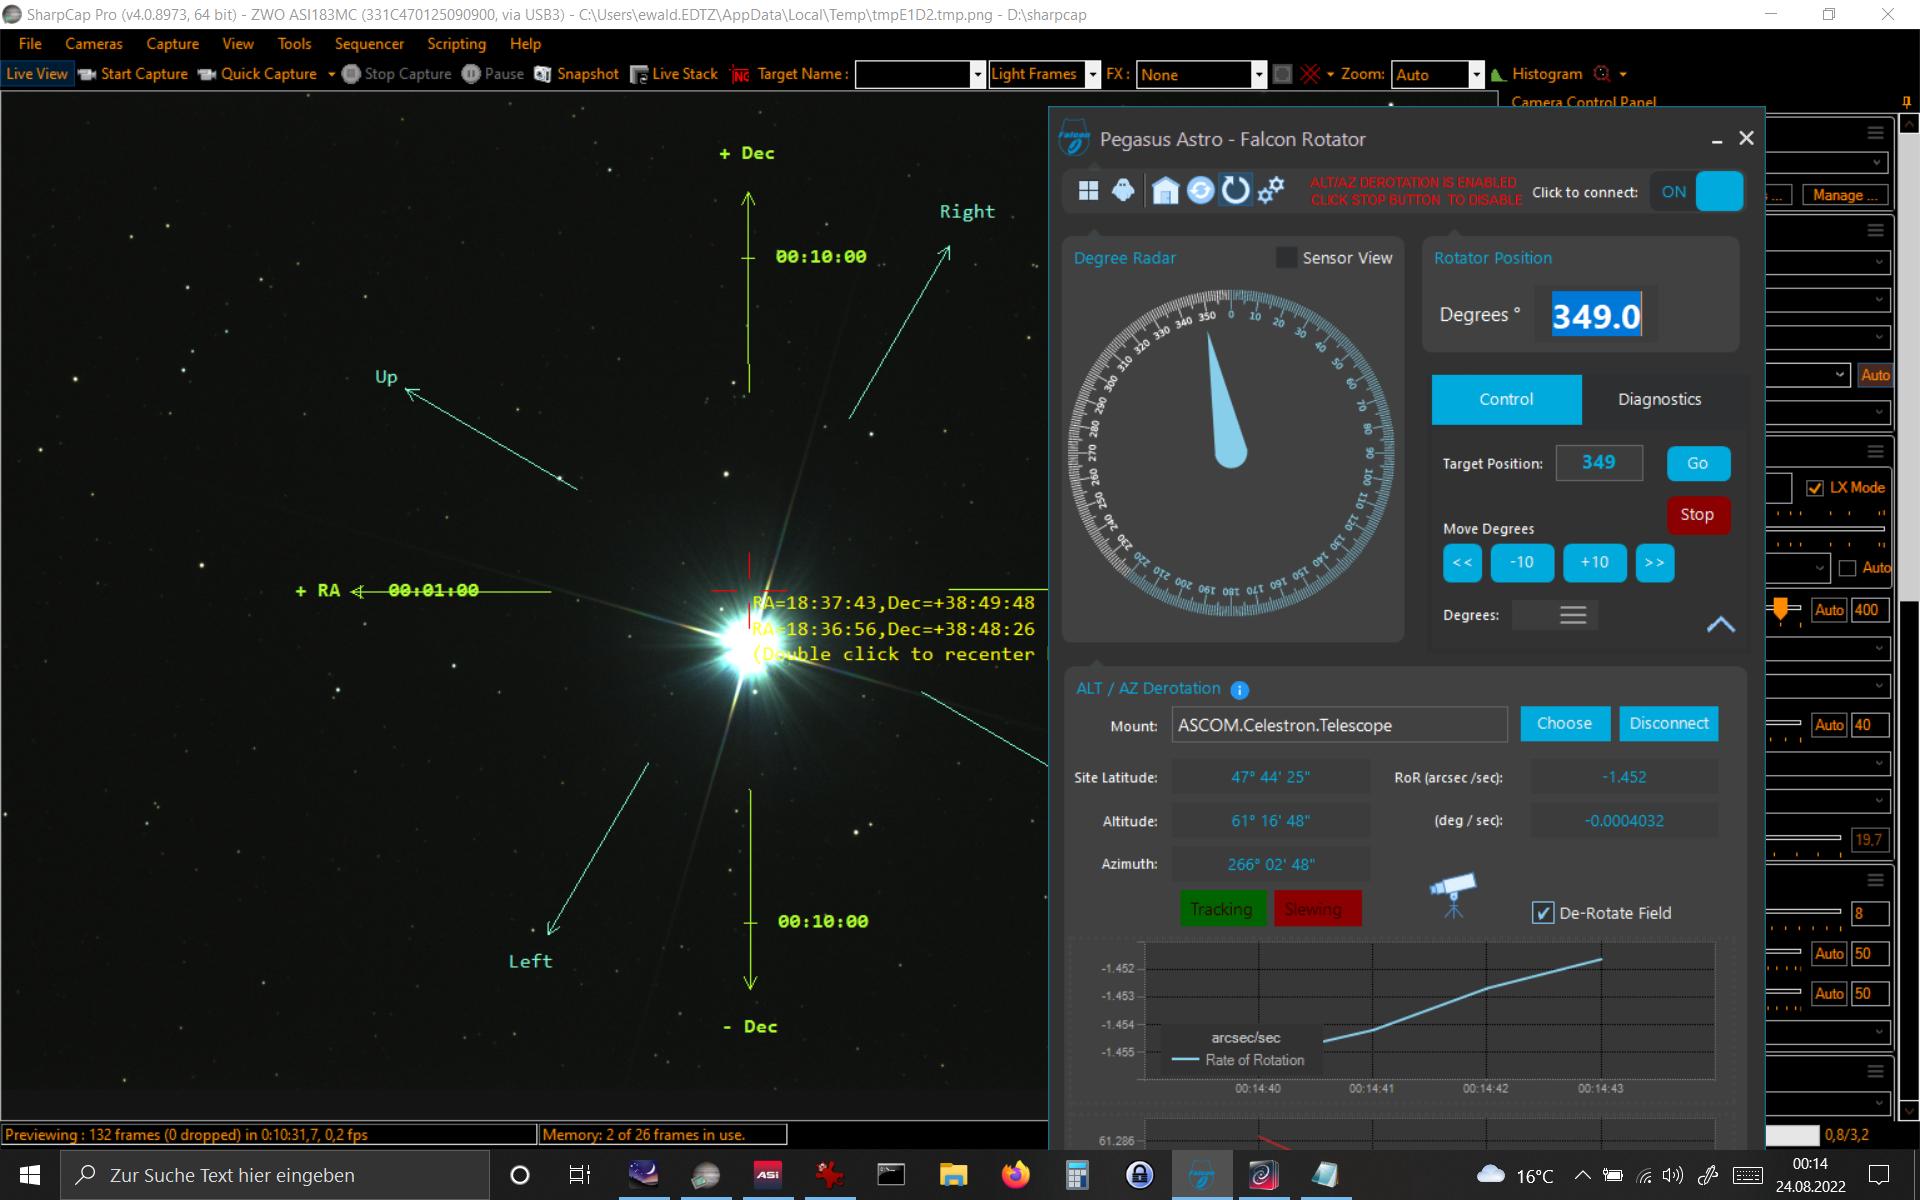
Task: Click the Go button
Action: (x=1698, y=463)
